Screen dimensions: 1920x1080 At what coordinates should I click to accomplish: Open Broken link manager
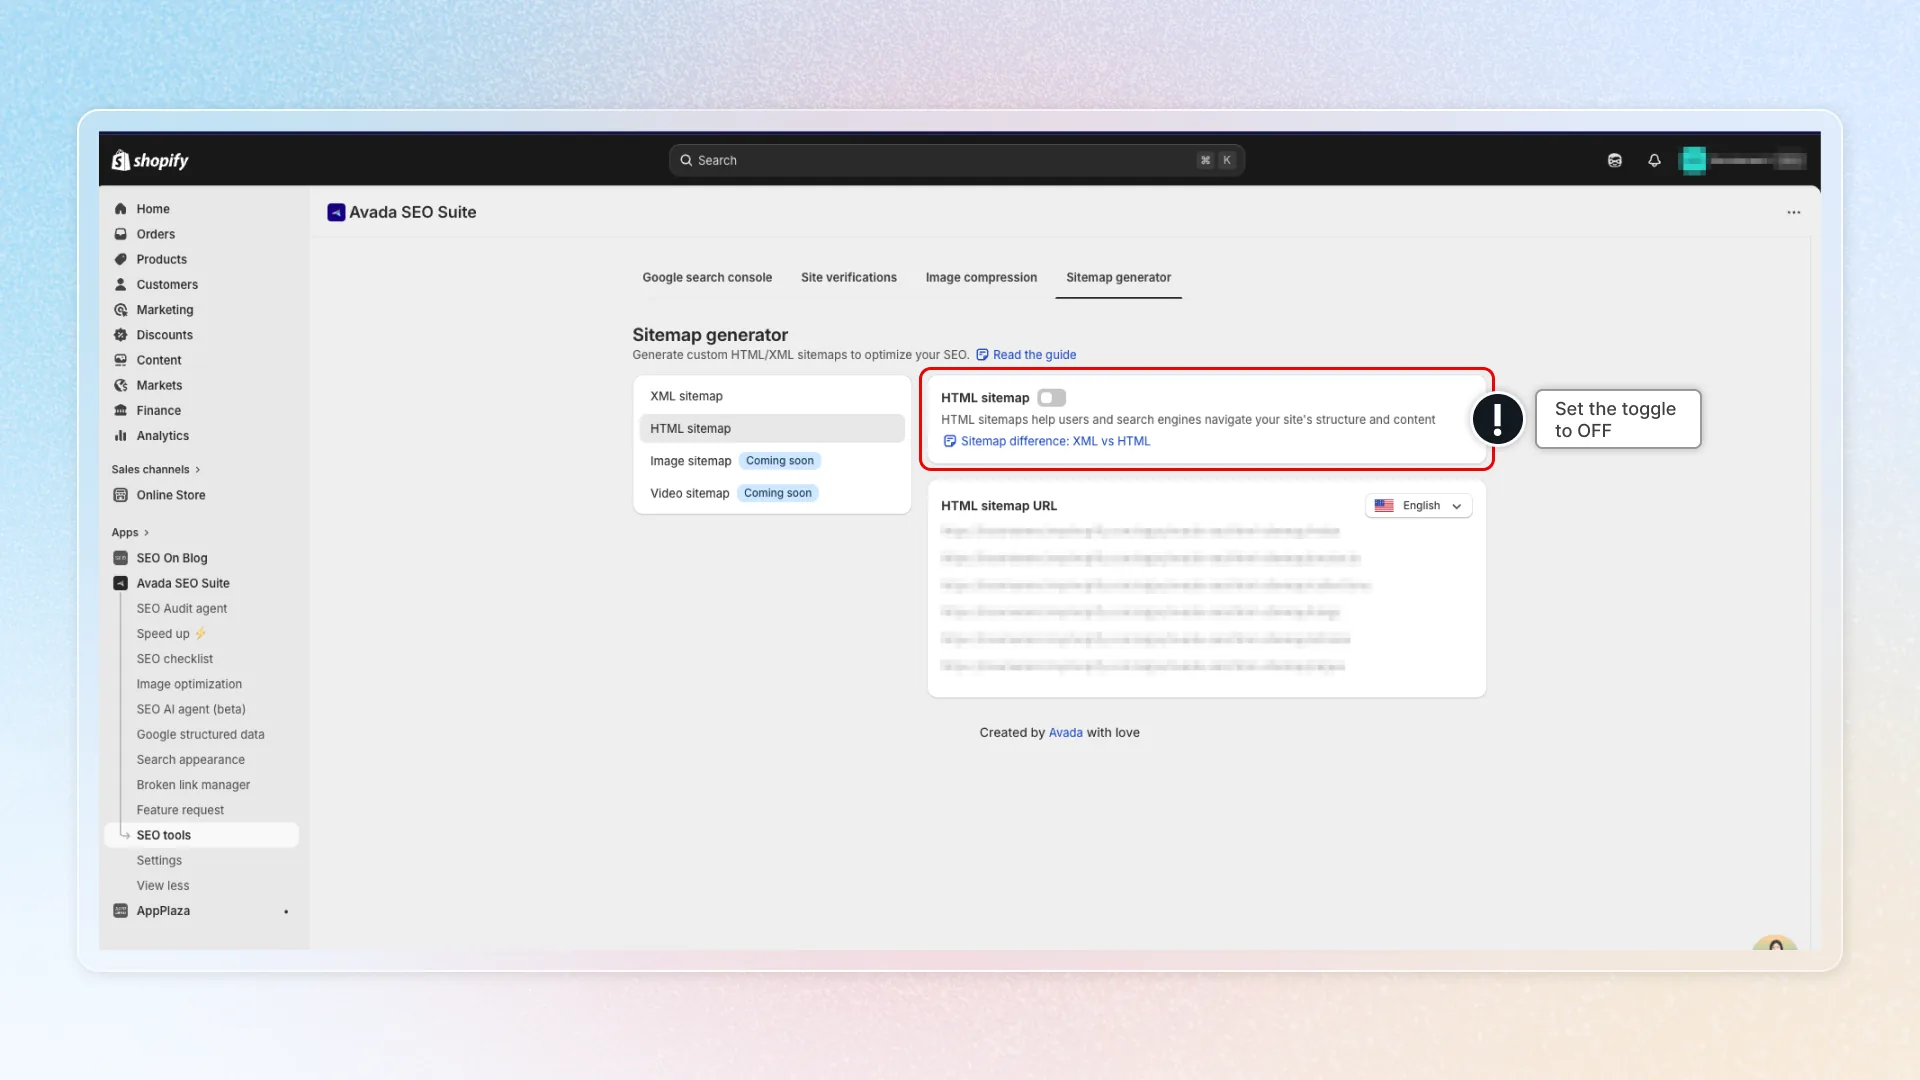193,785
